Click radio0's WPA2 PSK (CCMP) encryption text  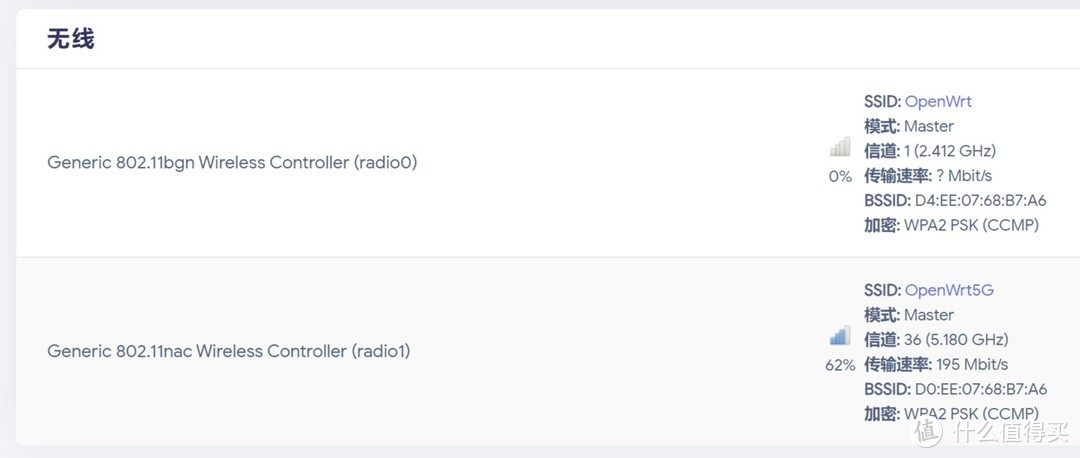[x=971, y=225]
